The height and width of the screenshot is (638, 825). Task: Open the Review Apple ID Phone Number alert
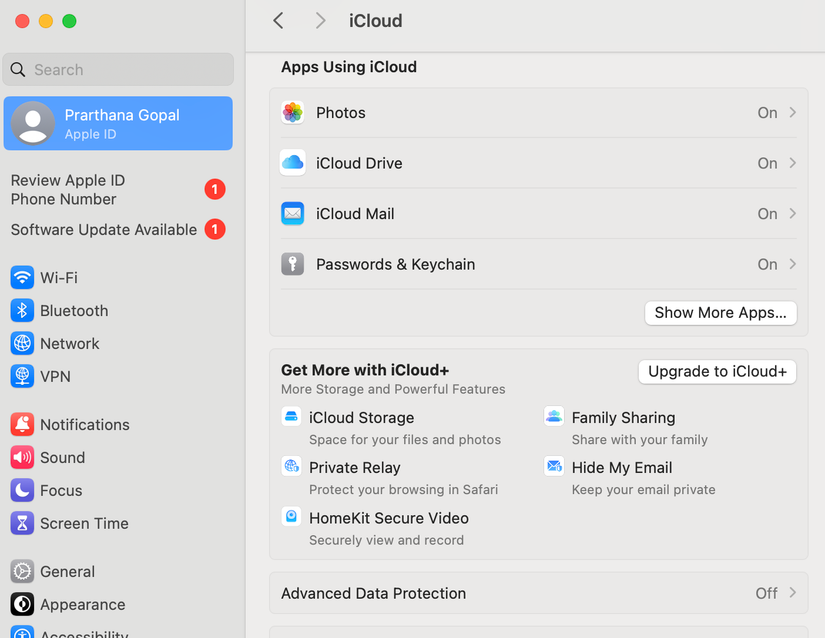pos(67,189)
